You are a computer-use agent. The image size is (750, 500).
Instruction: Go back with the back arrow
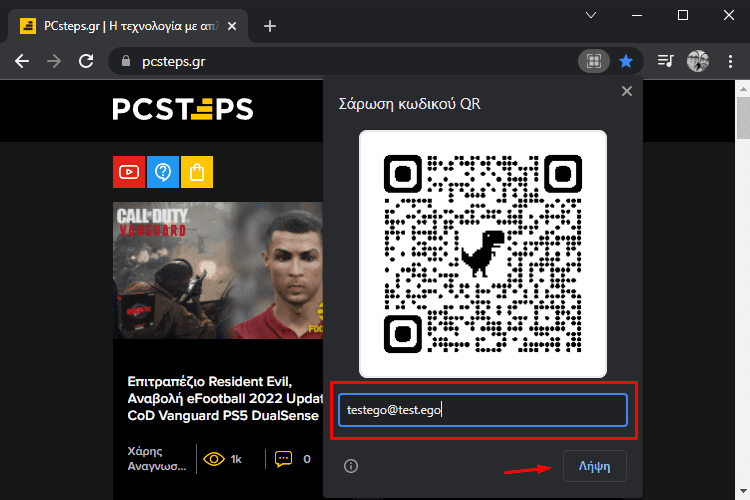click(x=22, y=61)
